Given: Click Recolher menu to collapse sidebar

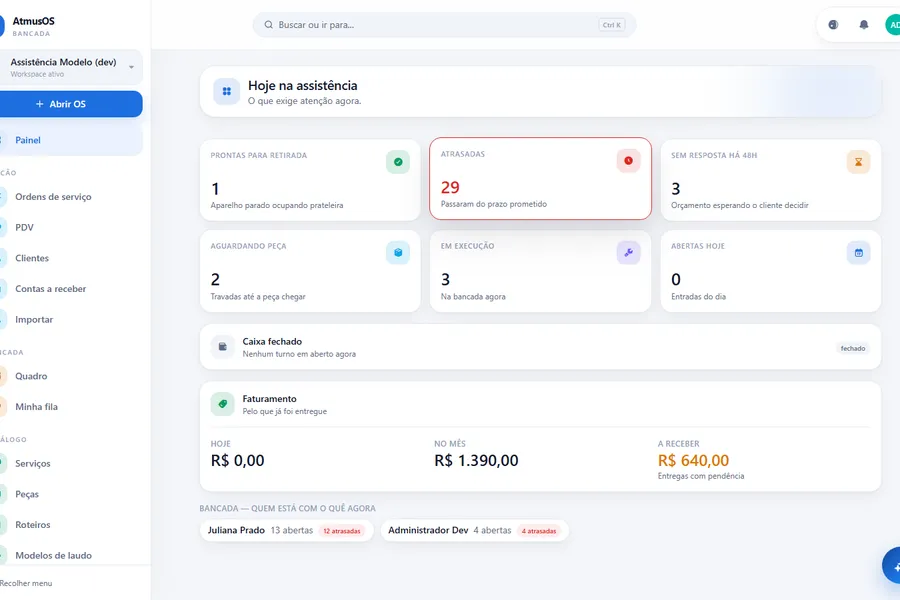Looking at the screenshot, I should (26, 583).
